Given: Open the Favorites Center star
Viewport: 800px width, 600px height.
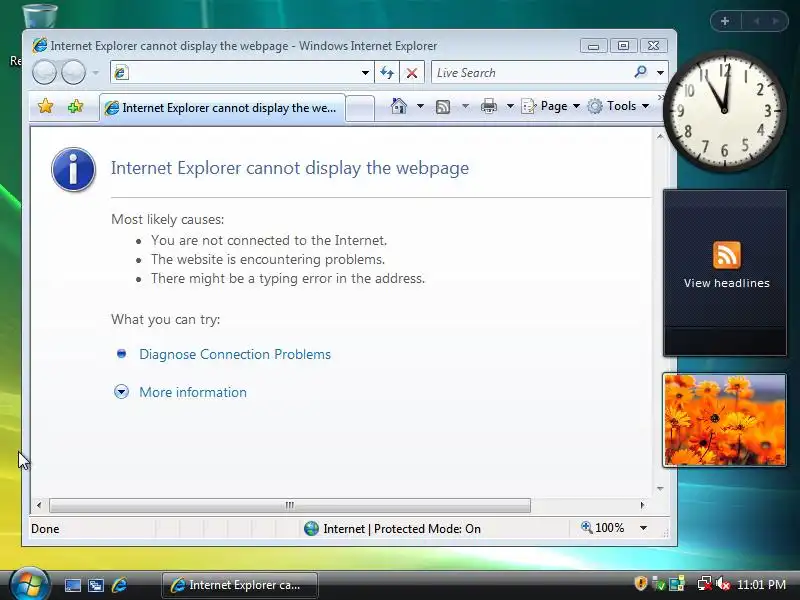Looking at the screenshot, I should coord(45,106).
